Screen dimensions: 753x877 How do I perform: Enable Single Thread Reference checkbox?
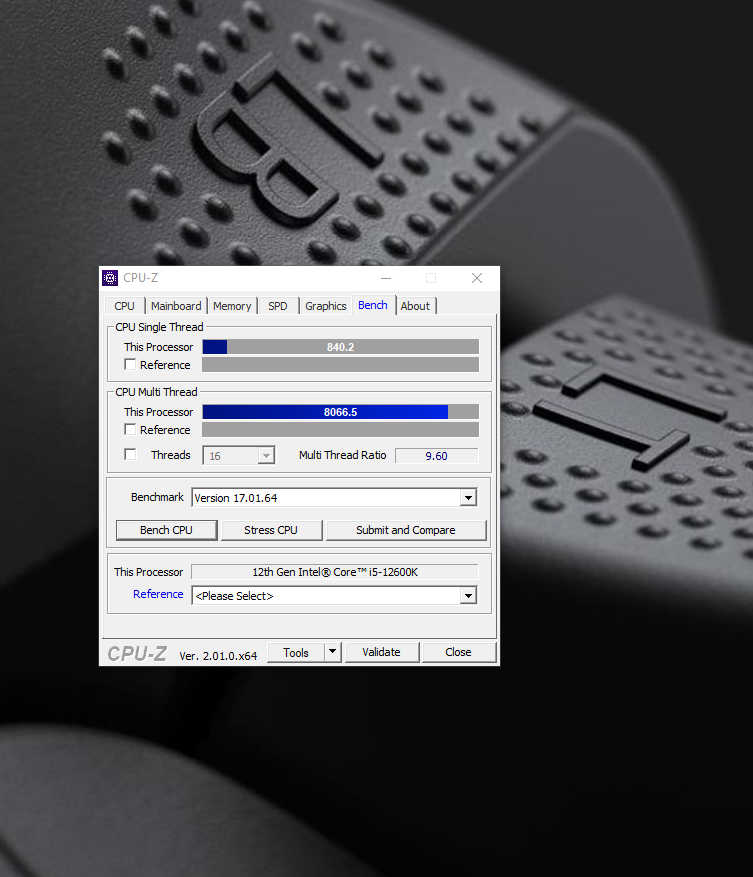point(130,365)
